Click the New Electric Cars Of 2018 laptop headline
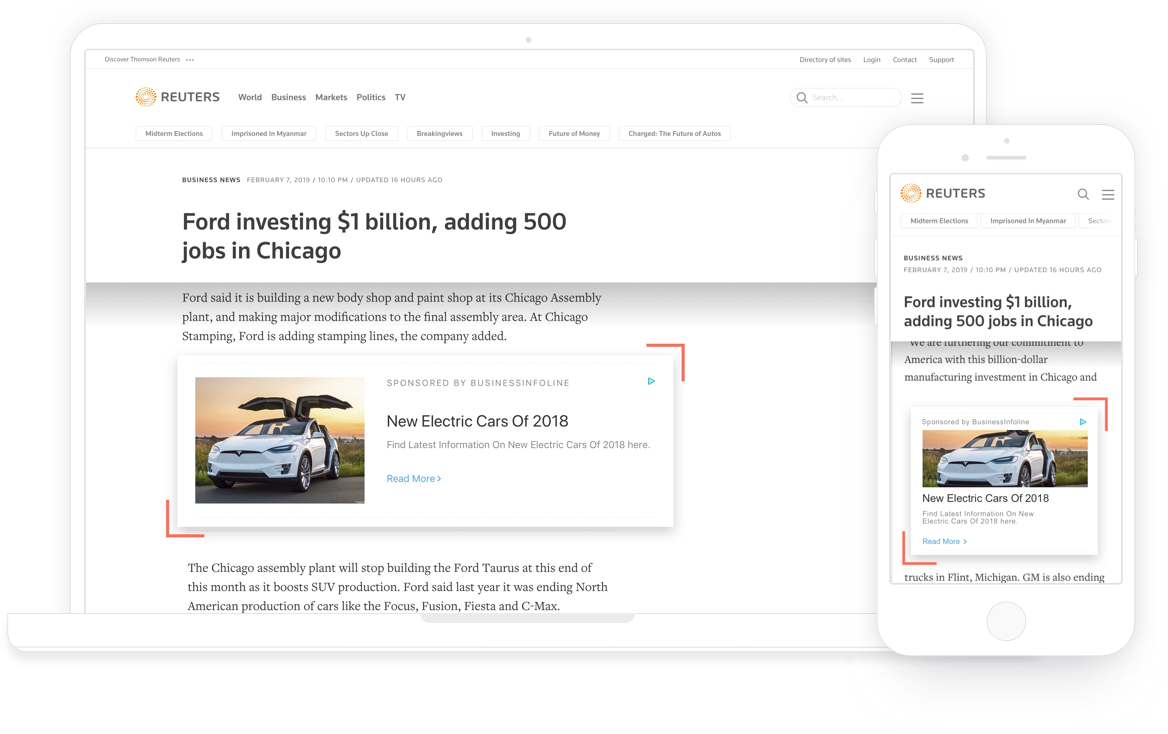This screenshot has width=1168, height=734. [477, 421]
